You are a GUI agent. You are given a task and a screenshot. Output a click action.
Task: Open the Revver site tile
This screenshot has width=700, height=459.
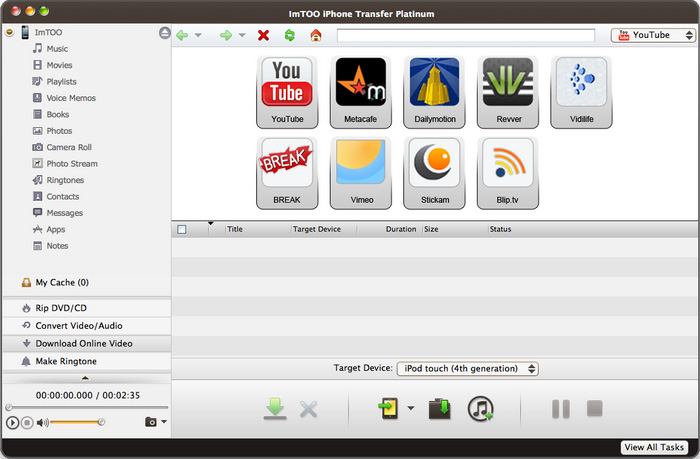pos(508,92)
